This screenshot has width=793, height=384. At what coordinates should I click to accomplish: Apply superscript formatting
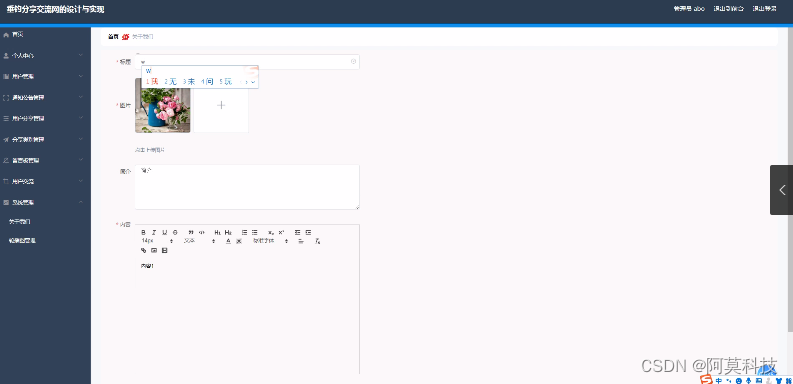(x=281, y=232)
